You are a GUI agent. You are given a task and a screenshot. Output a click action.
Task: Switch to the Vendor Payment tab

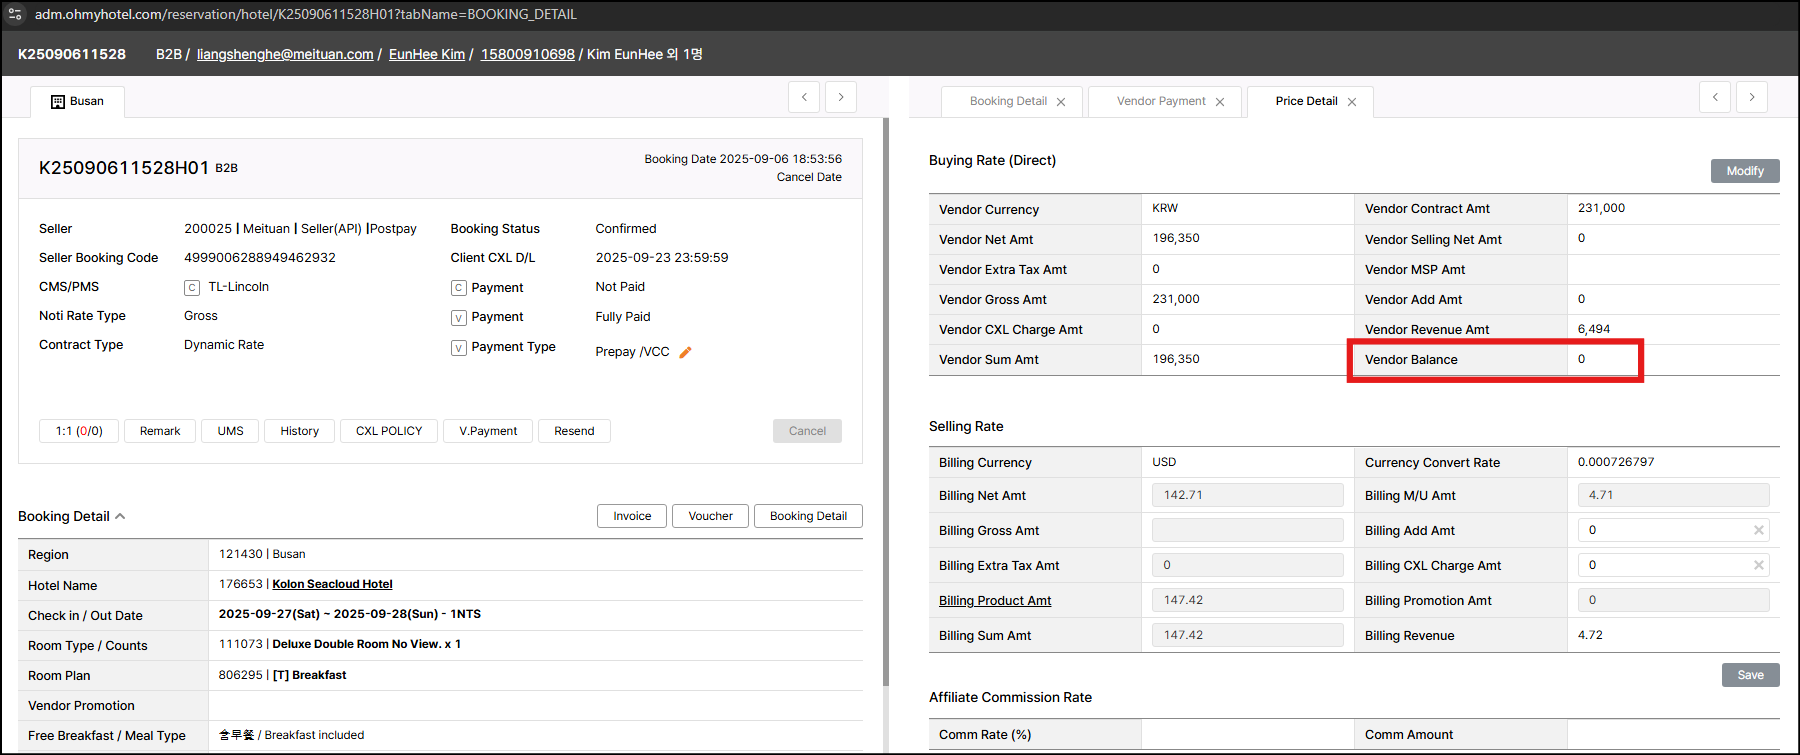(x=1160, y=101)
